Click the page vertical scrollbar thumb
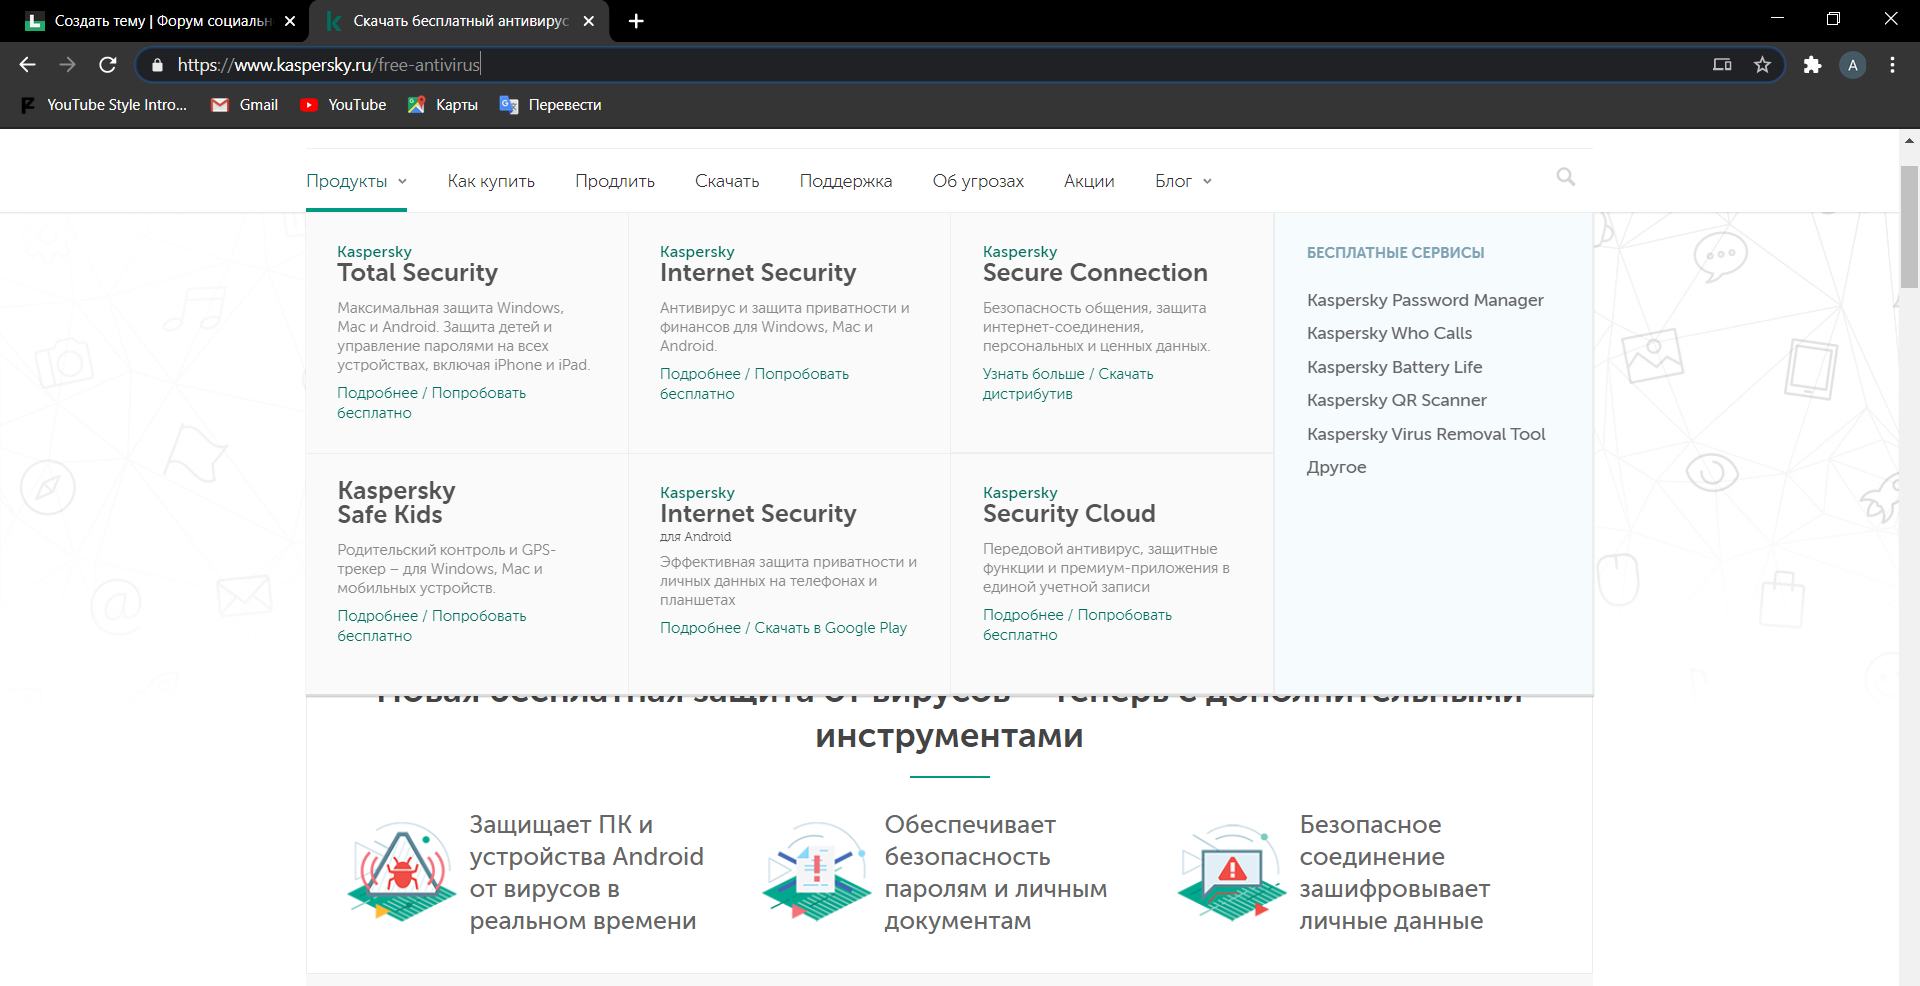1920x986 pixels. click(x=1909, y=226)
